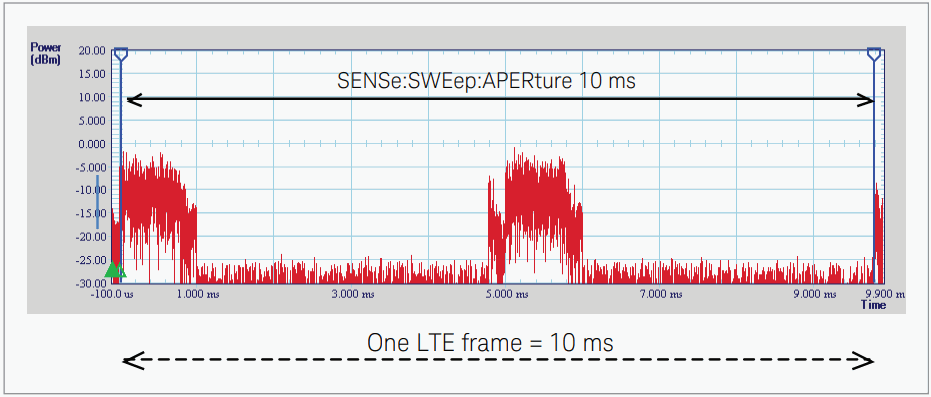Click the blue vertical scale bar

point(98,202)
